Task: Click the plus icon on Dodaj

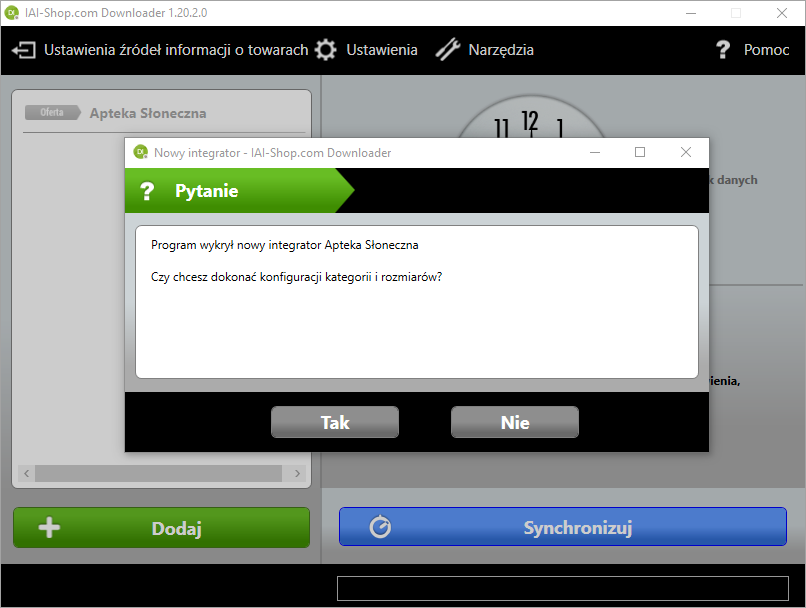Action: [49, 527]
